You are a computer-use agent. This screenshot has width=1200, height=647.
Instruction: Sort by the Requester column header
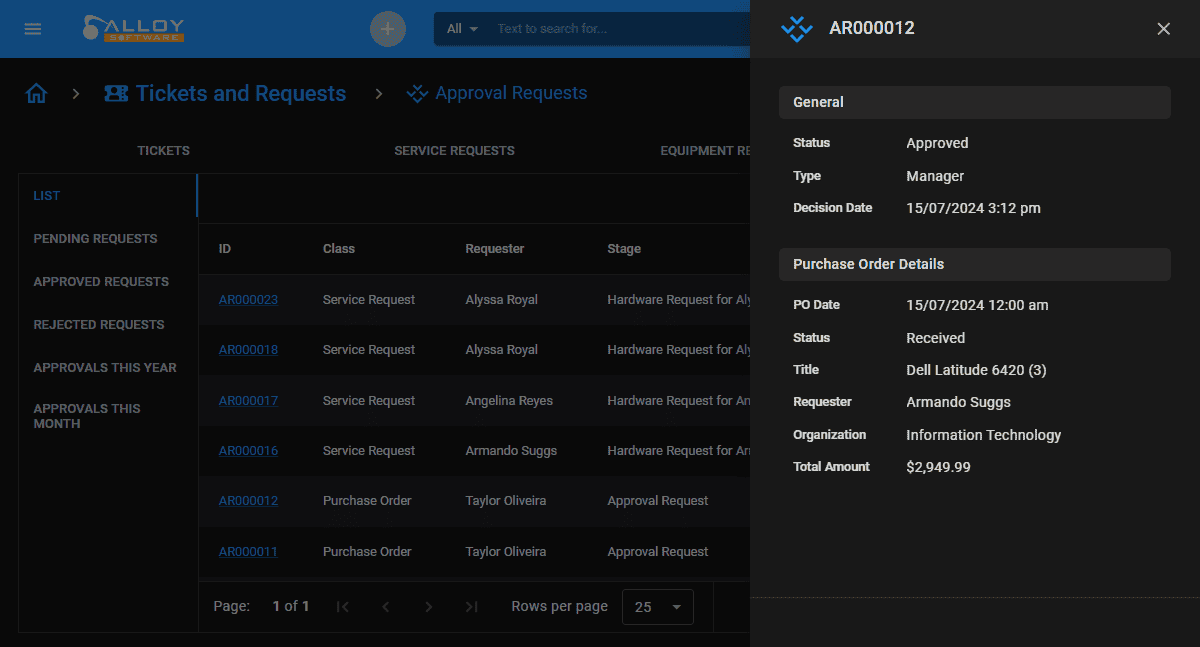495,249
